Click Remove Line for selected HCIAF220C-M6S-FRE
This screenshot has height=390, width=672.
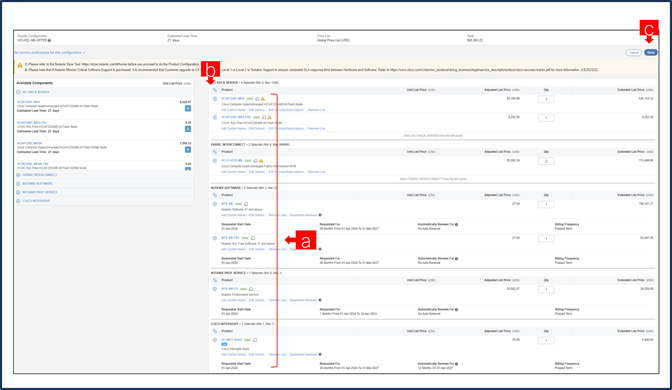317,129
